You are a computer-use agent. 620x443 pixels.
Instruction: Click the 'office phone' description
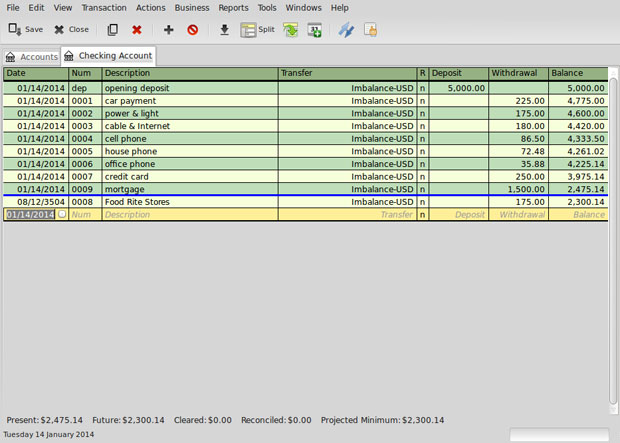click(x=130, y=164)
